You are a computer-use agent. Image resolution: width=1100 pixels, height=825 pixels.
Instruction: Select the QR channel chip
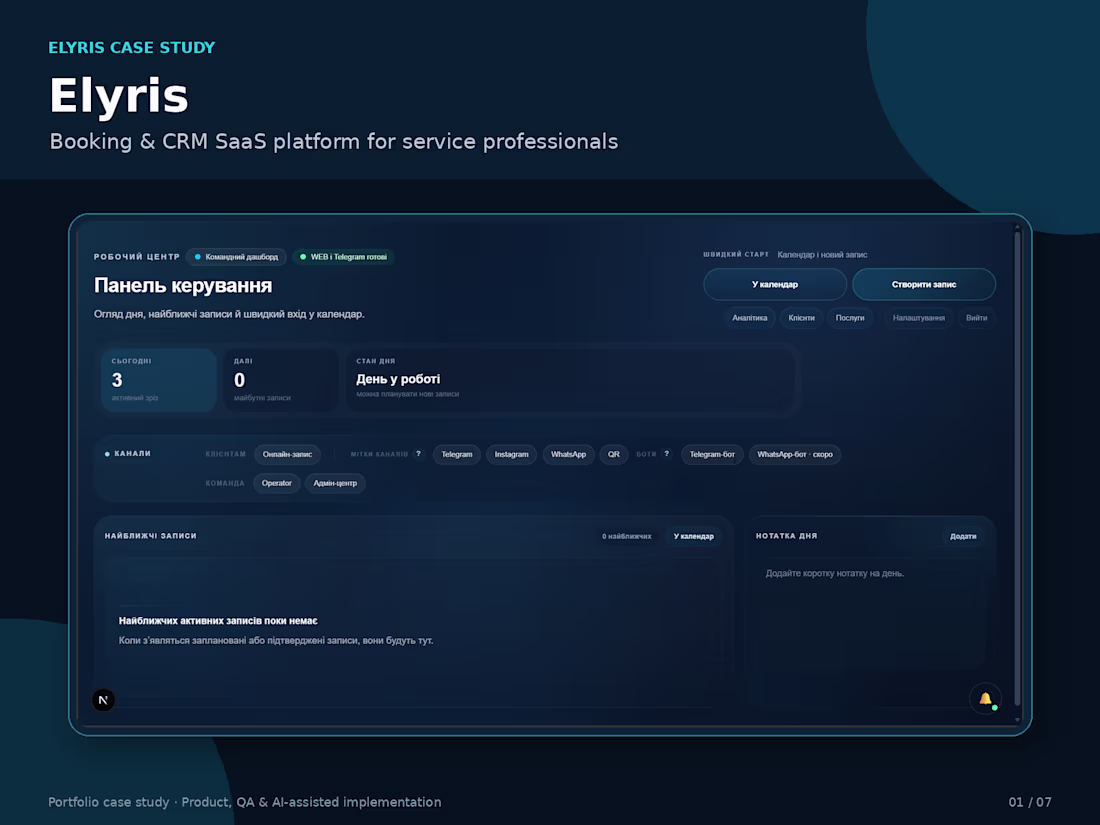[614, 455]
